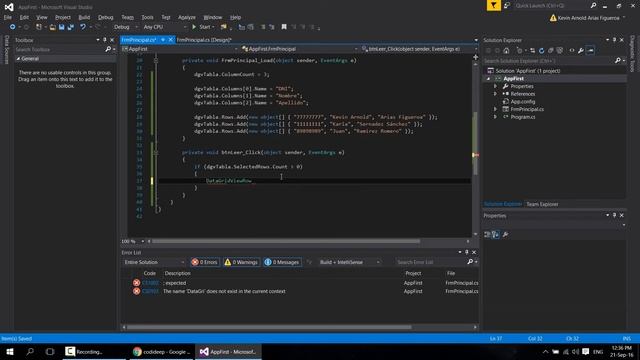Click the Start debugging button

pos(203,27)
